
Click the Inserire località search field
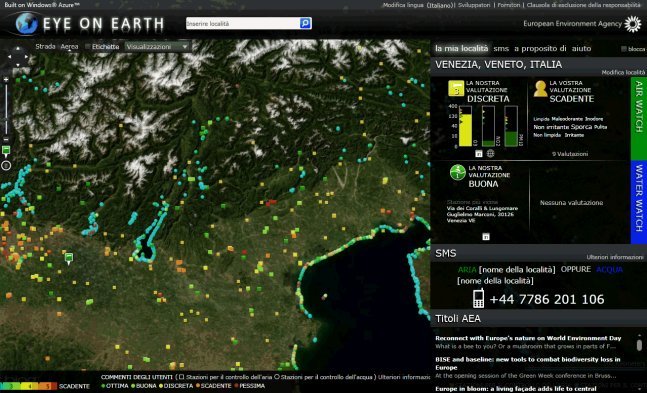[243, 24]
